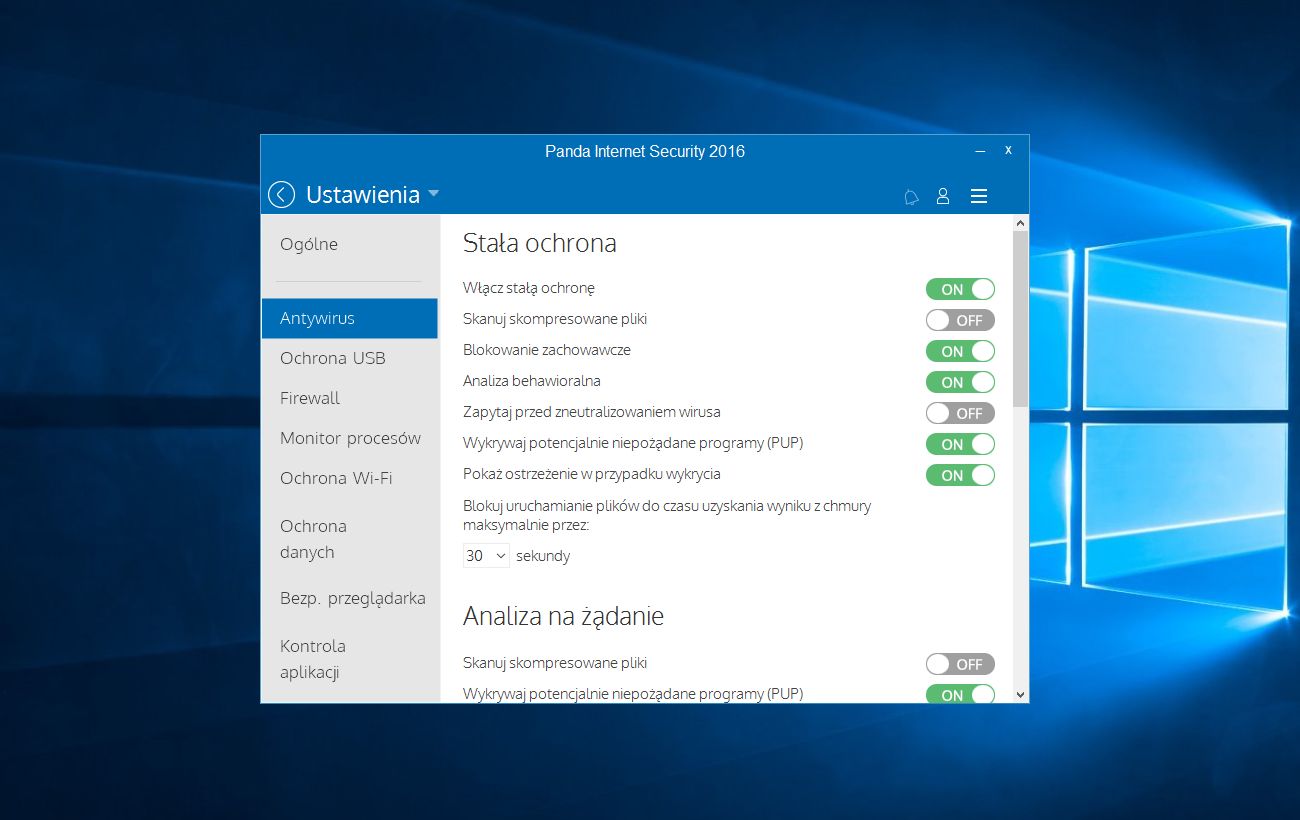Enable Skanuj skompresowane pliki under Analiza na żądanie

click(960, 664)
